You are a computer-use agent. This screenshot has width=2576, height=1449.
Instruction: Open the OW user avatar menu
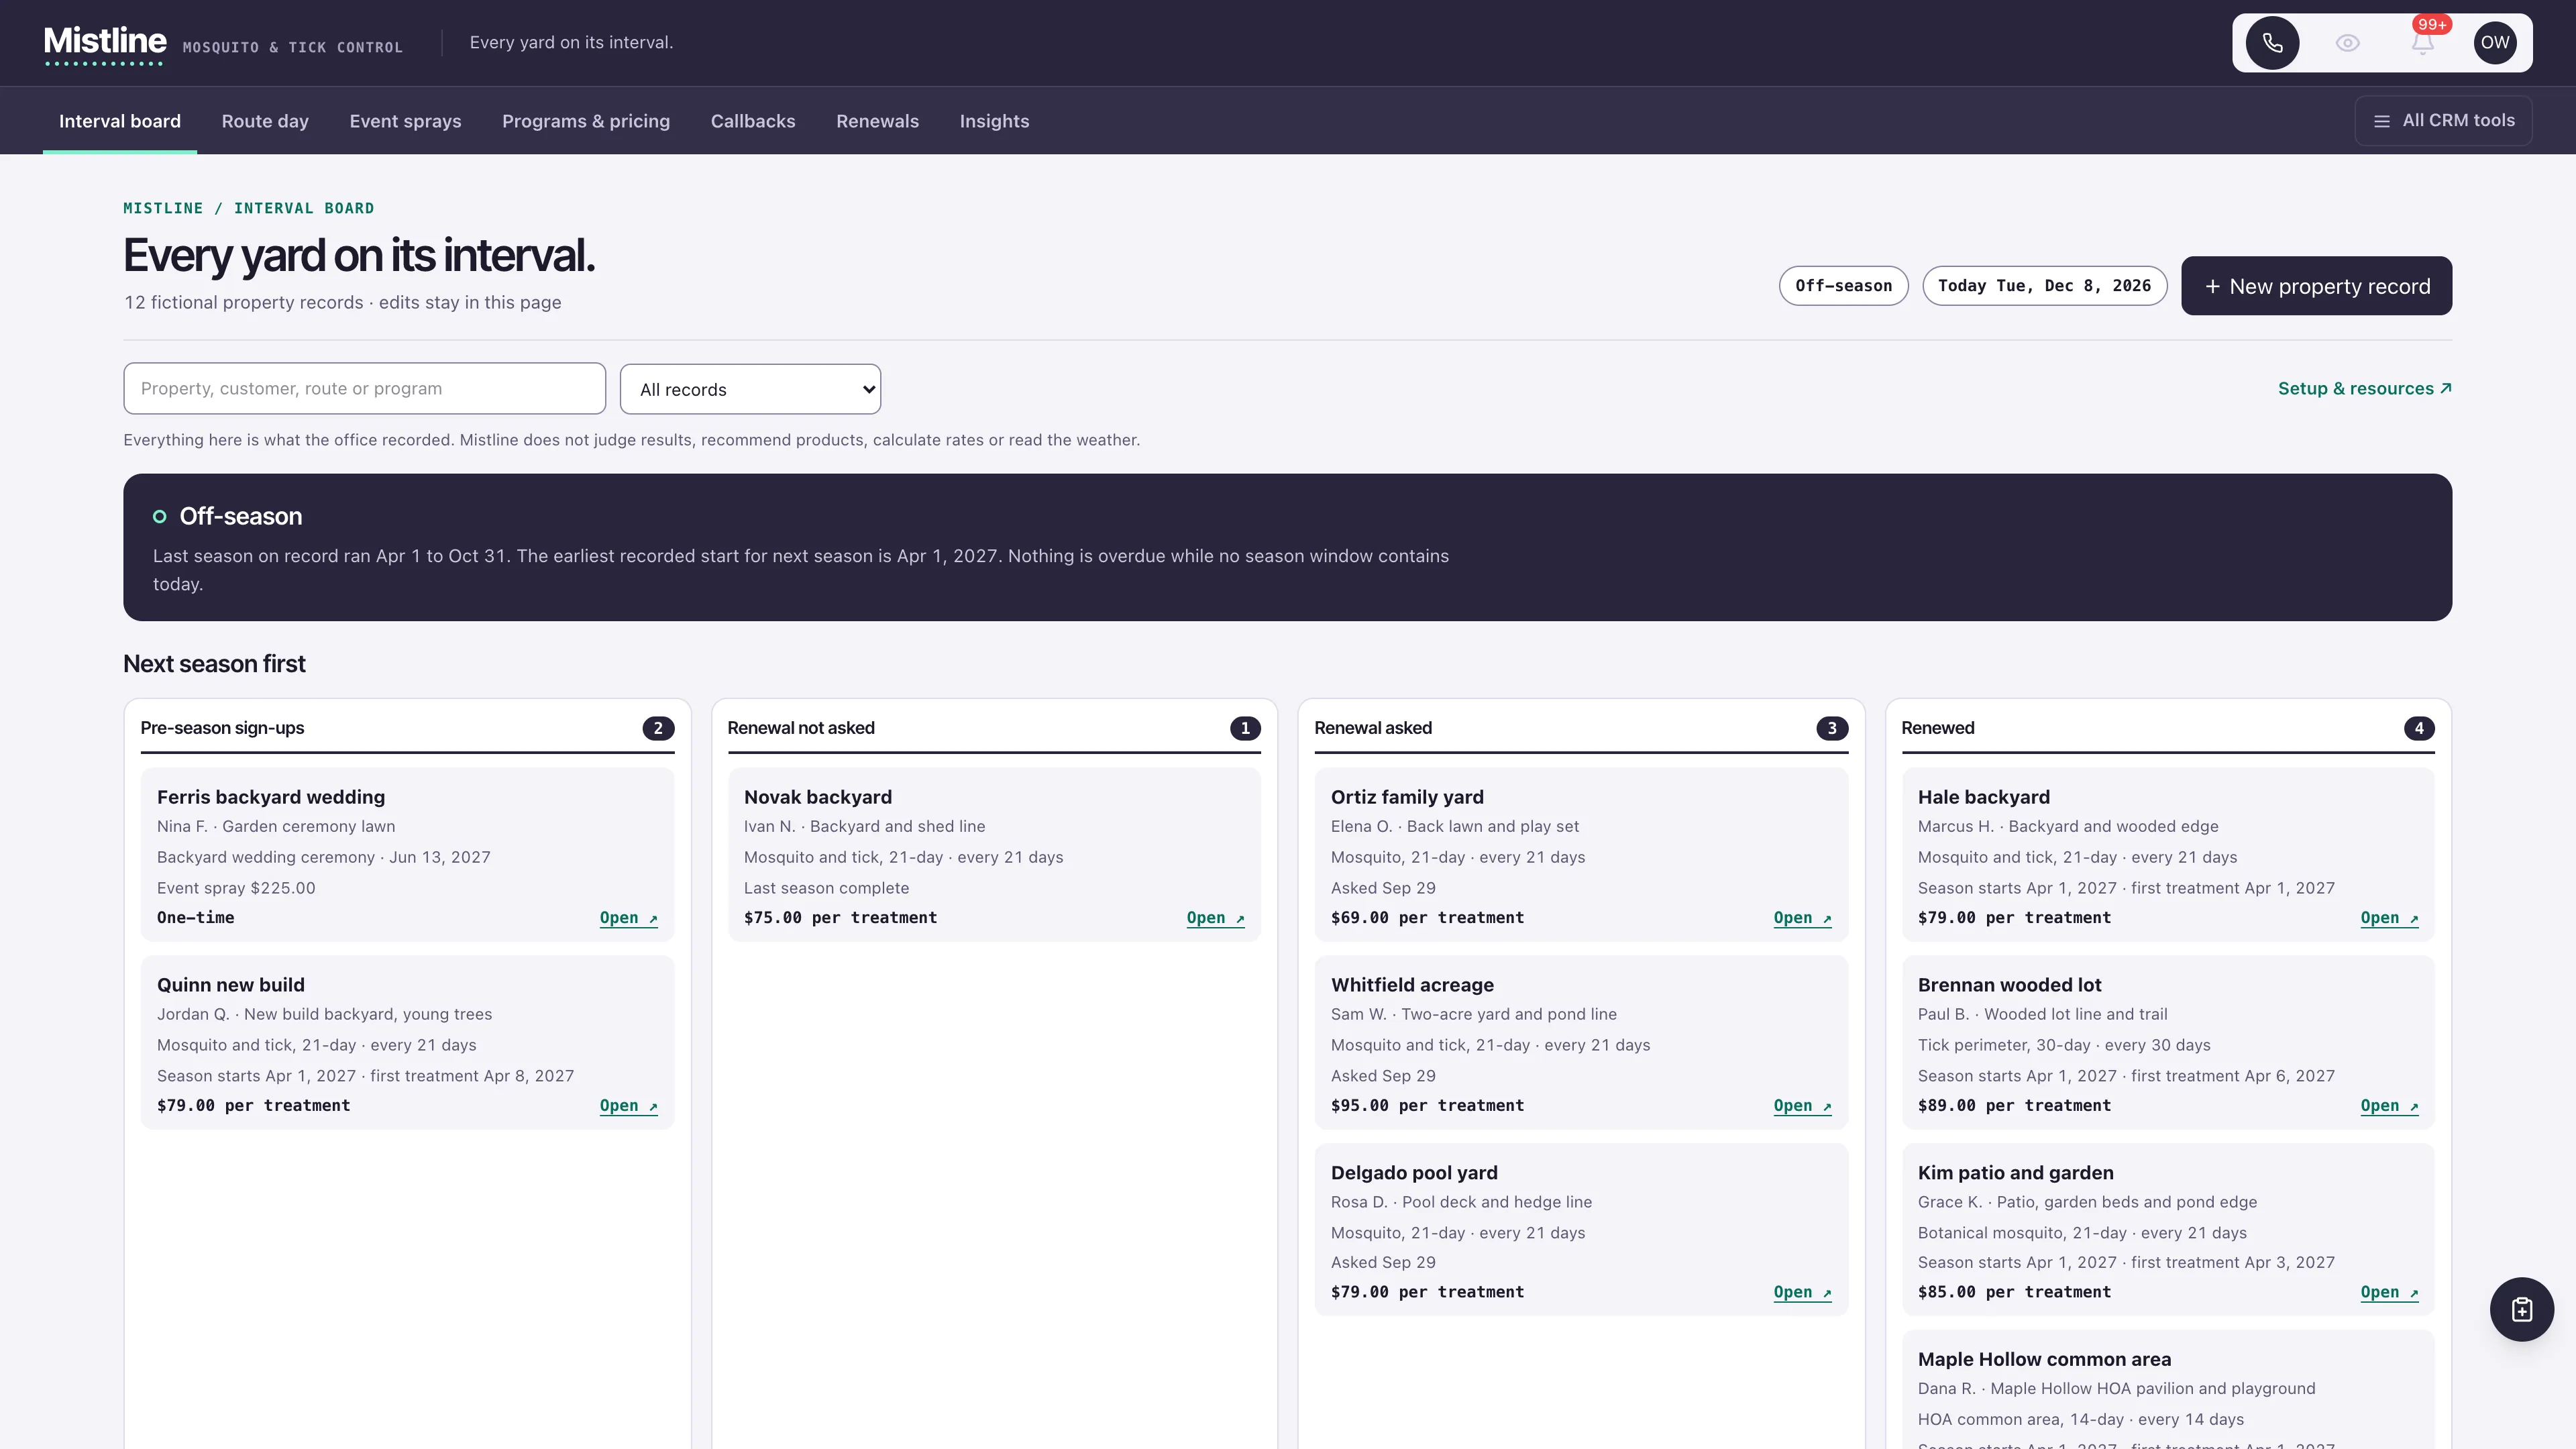tap(2495, 43)
